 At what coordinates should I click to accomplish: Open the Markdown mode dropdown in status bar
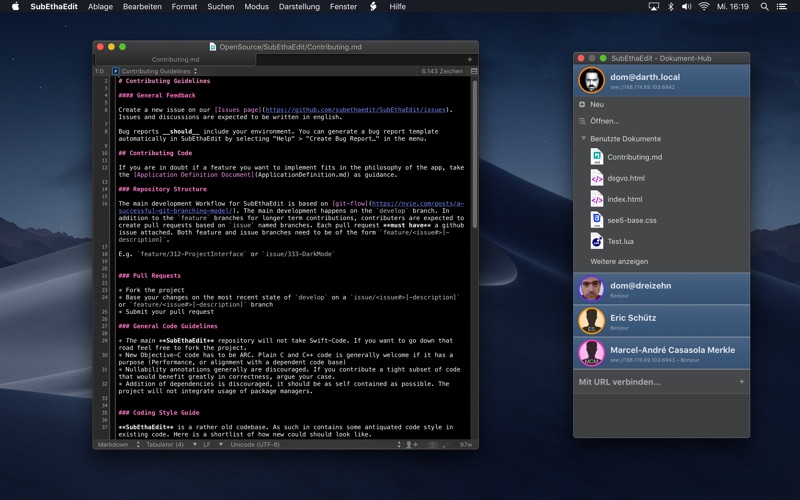pyautogui.click(x=118, y=444)
